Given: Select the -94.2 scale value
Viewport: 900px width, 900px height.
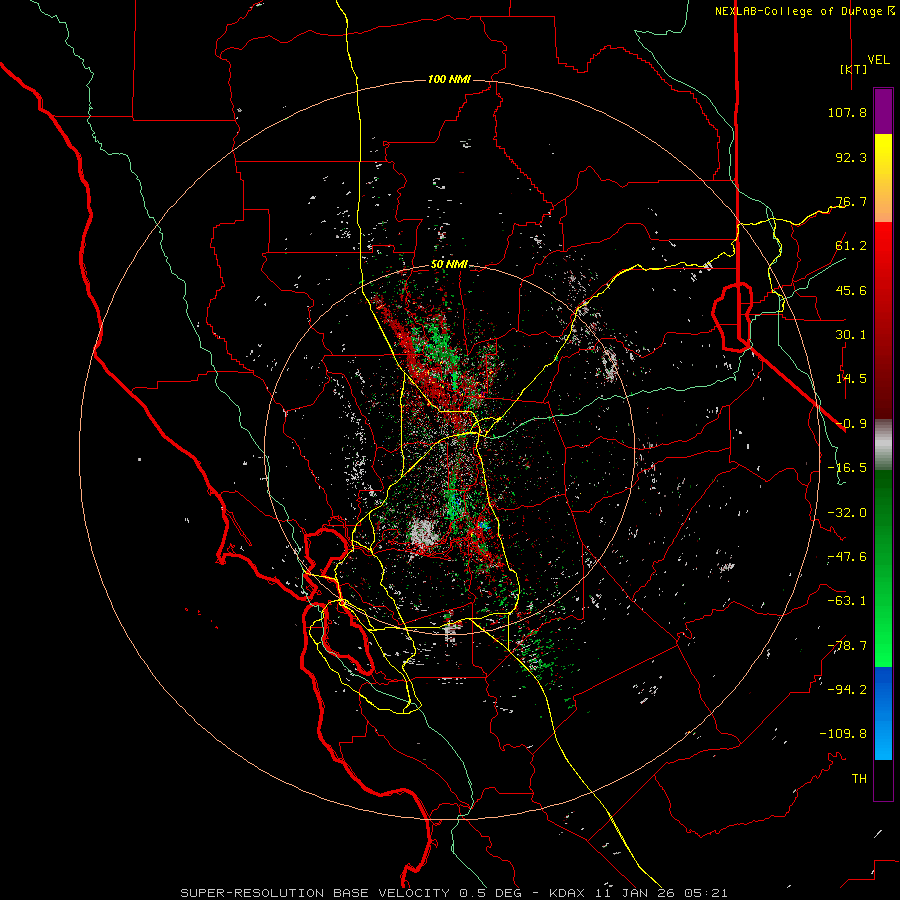Looking at the screenshot, I should tap(847, 690).
